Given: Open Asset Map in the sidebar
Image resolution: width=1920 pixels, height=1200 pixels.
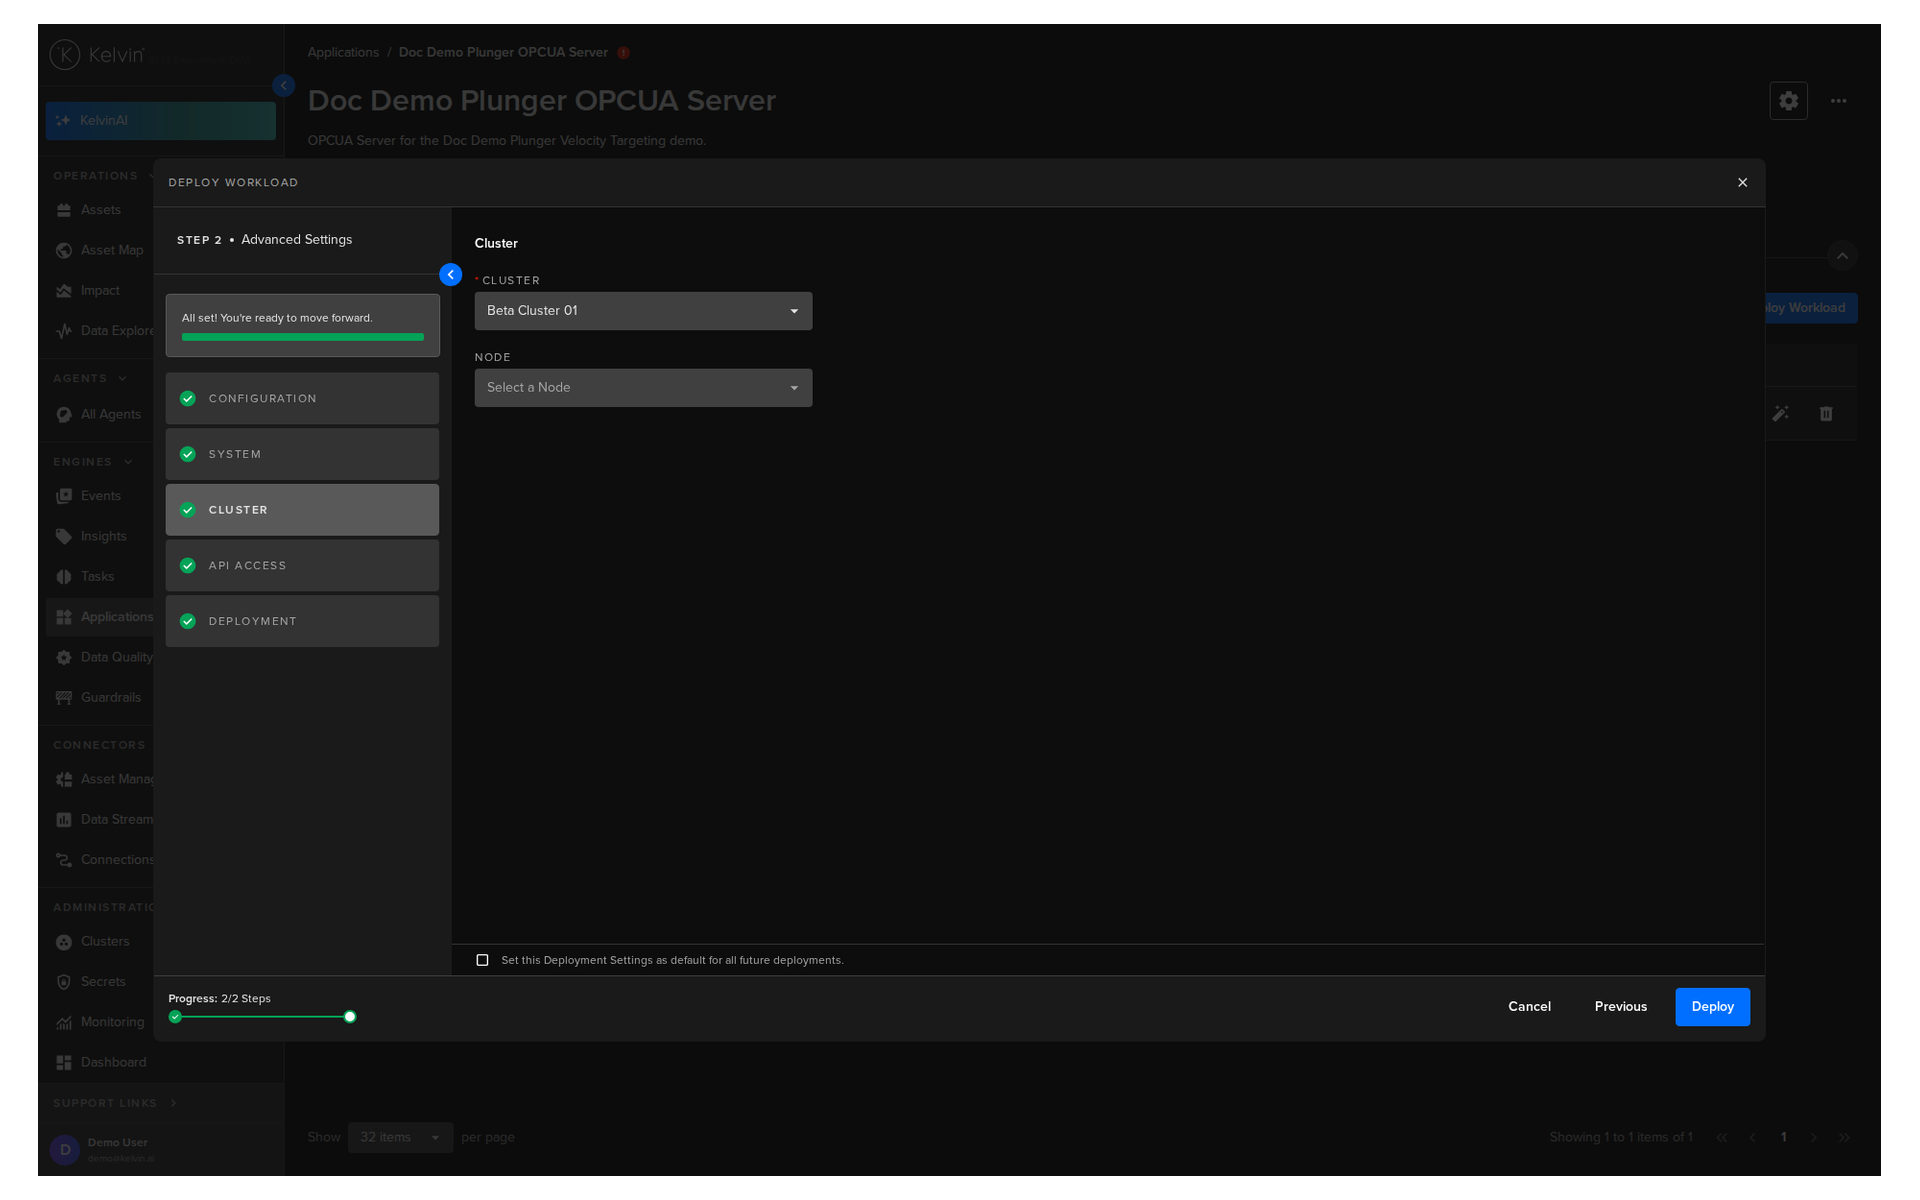Looking at the screenshot, I should tap(100, 250).
